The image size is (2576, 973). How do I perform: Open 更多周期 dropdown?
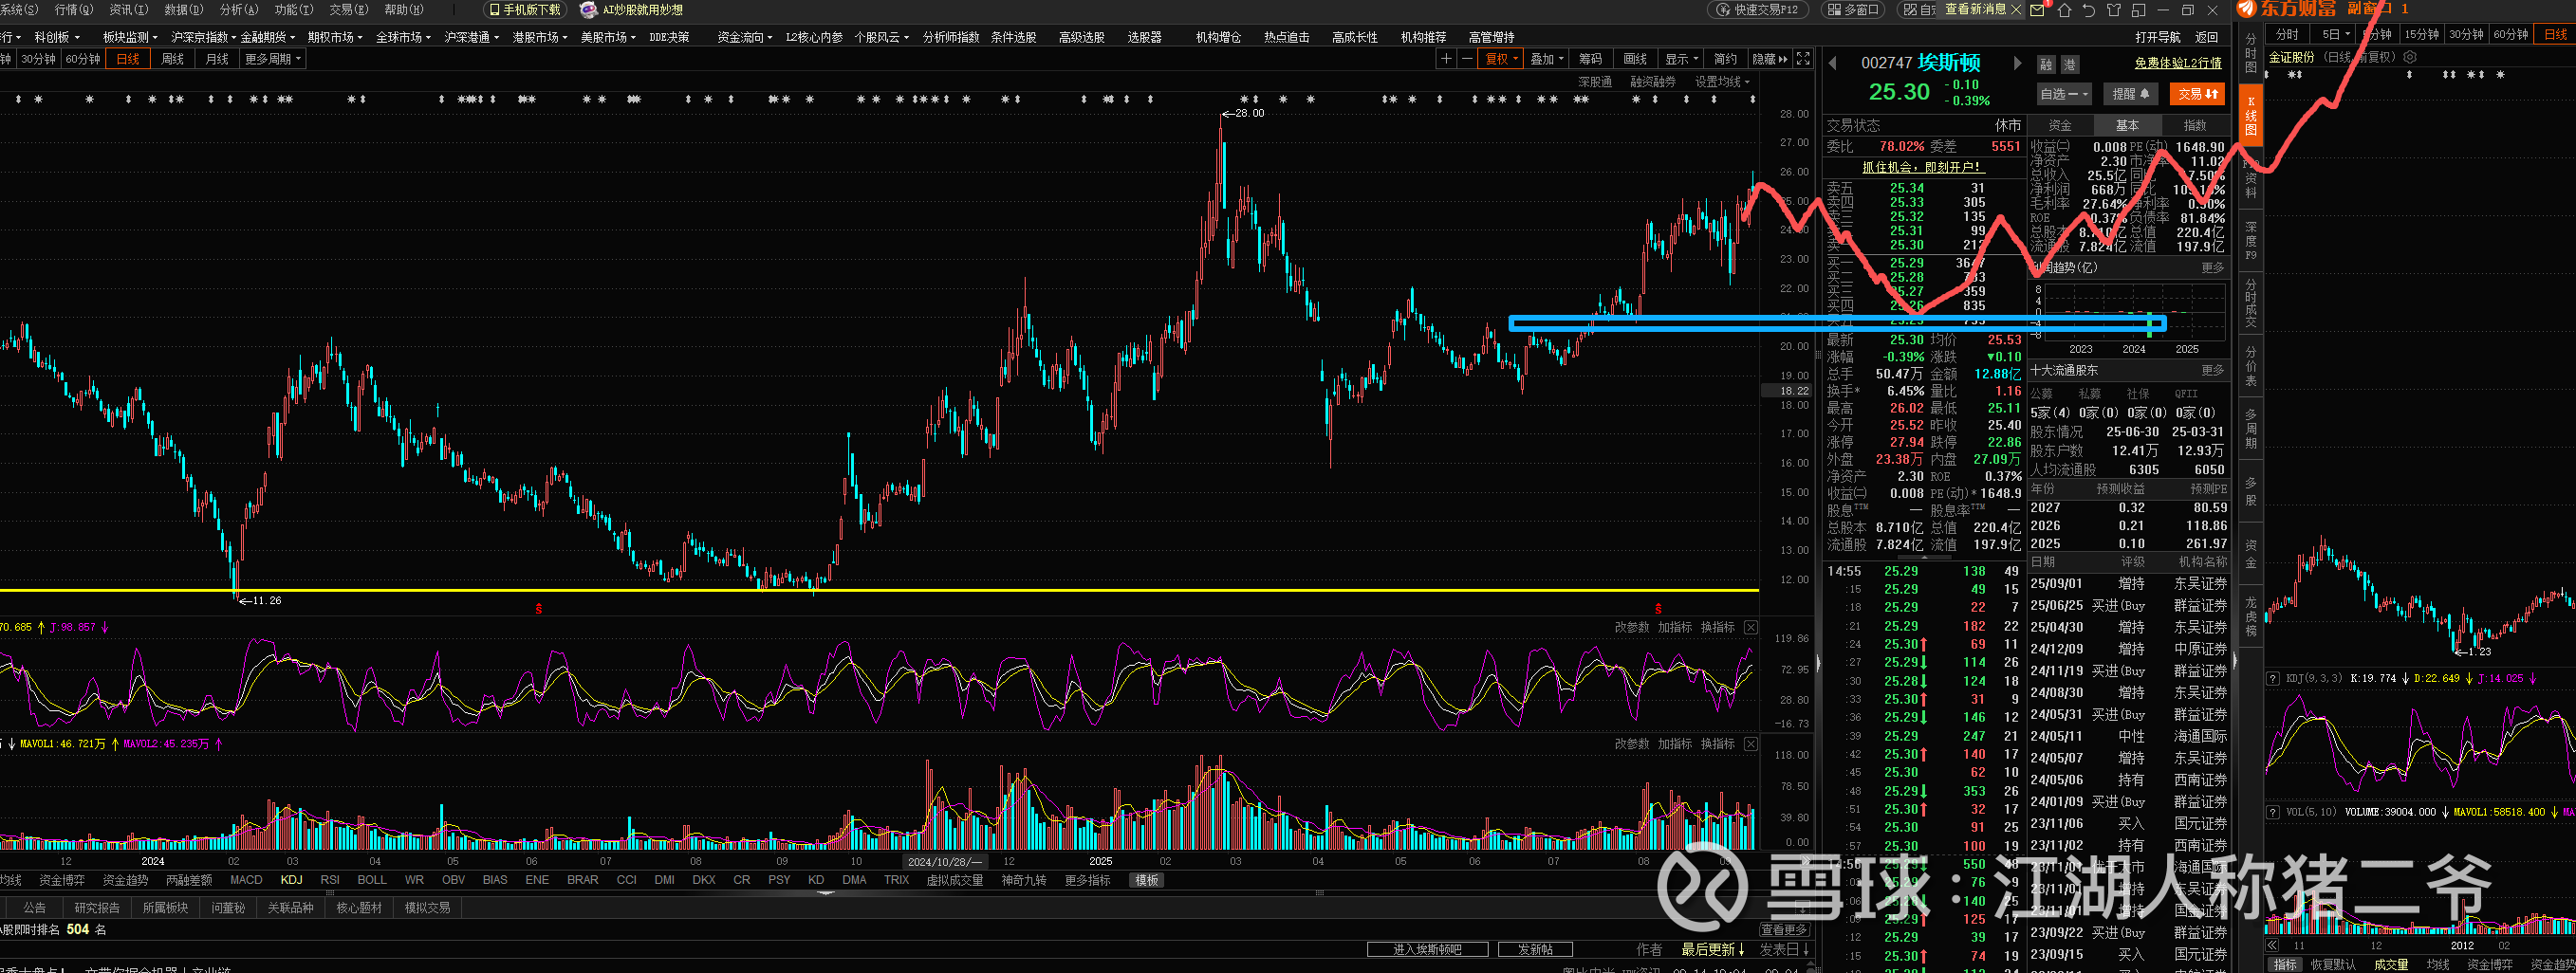(272, 59)
